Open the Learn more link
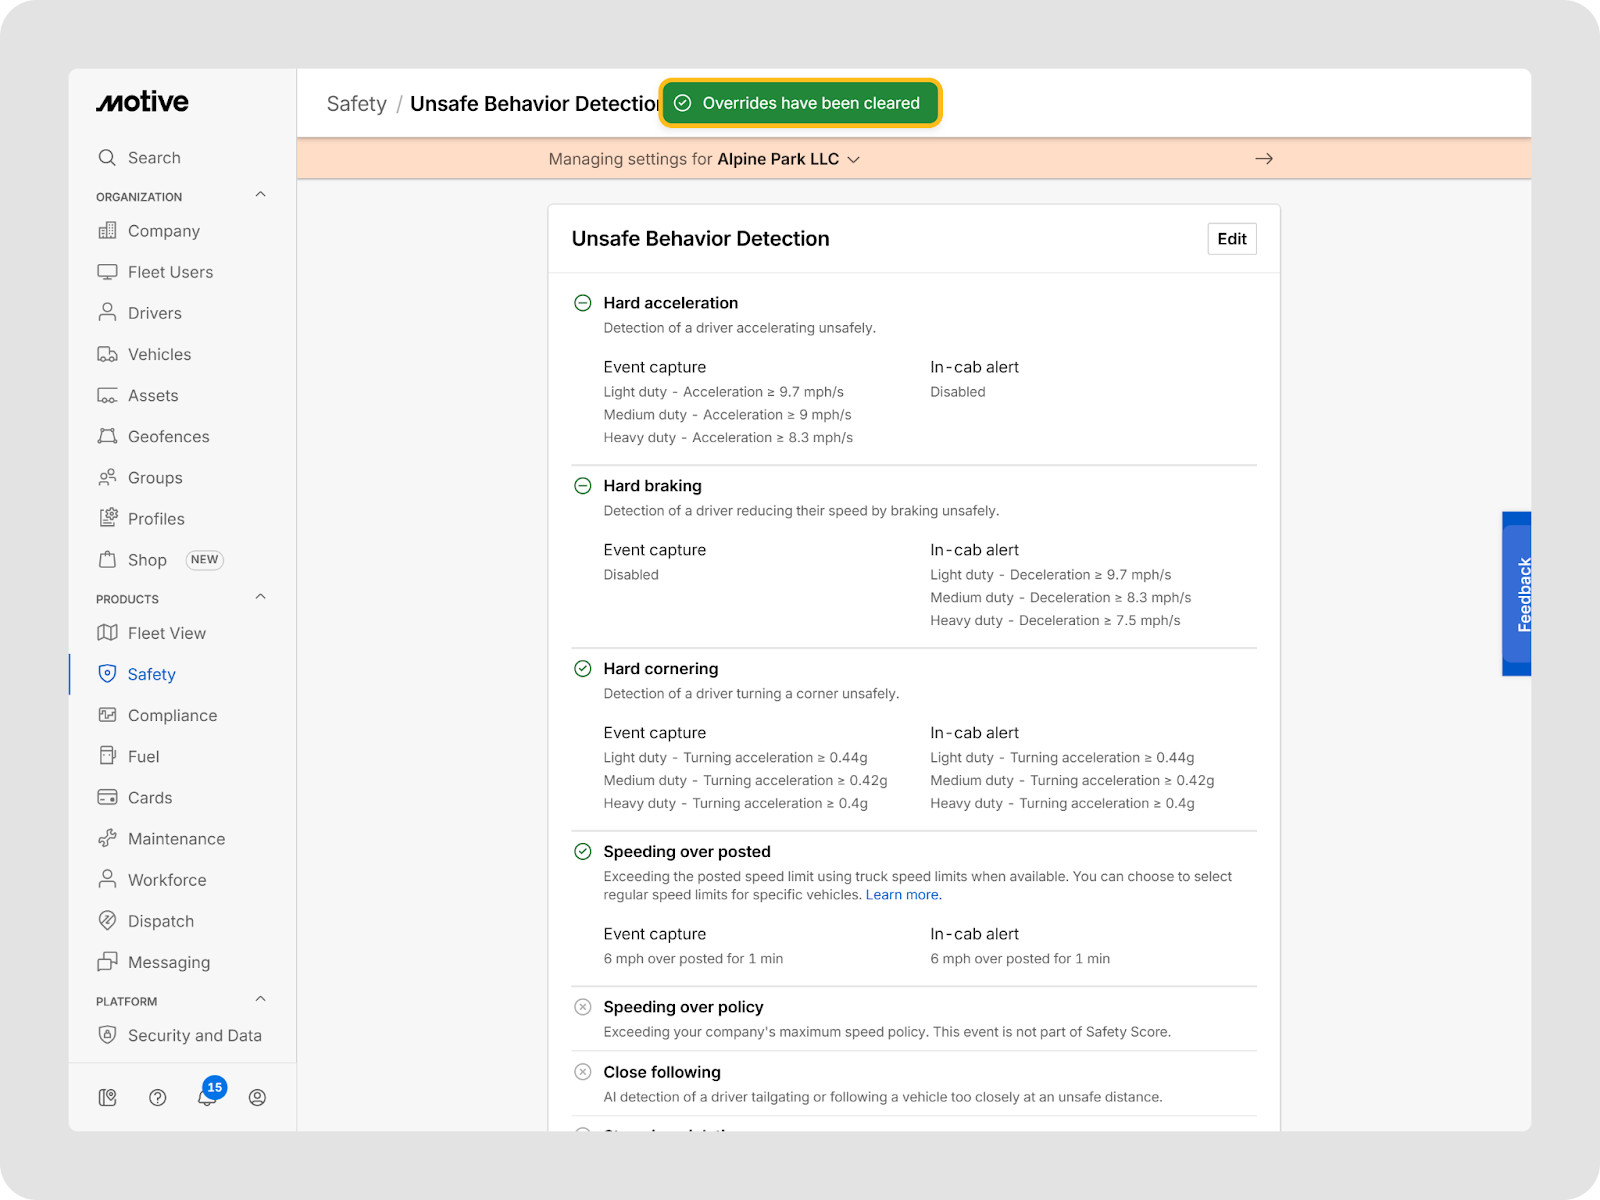This screenshot has height=1200, width=1600. pos(903,895)
